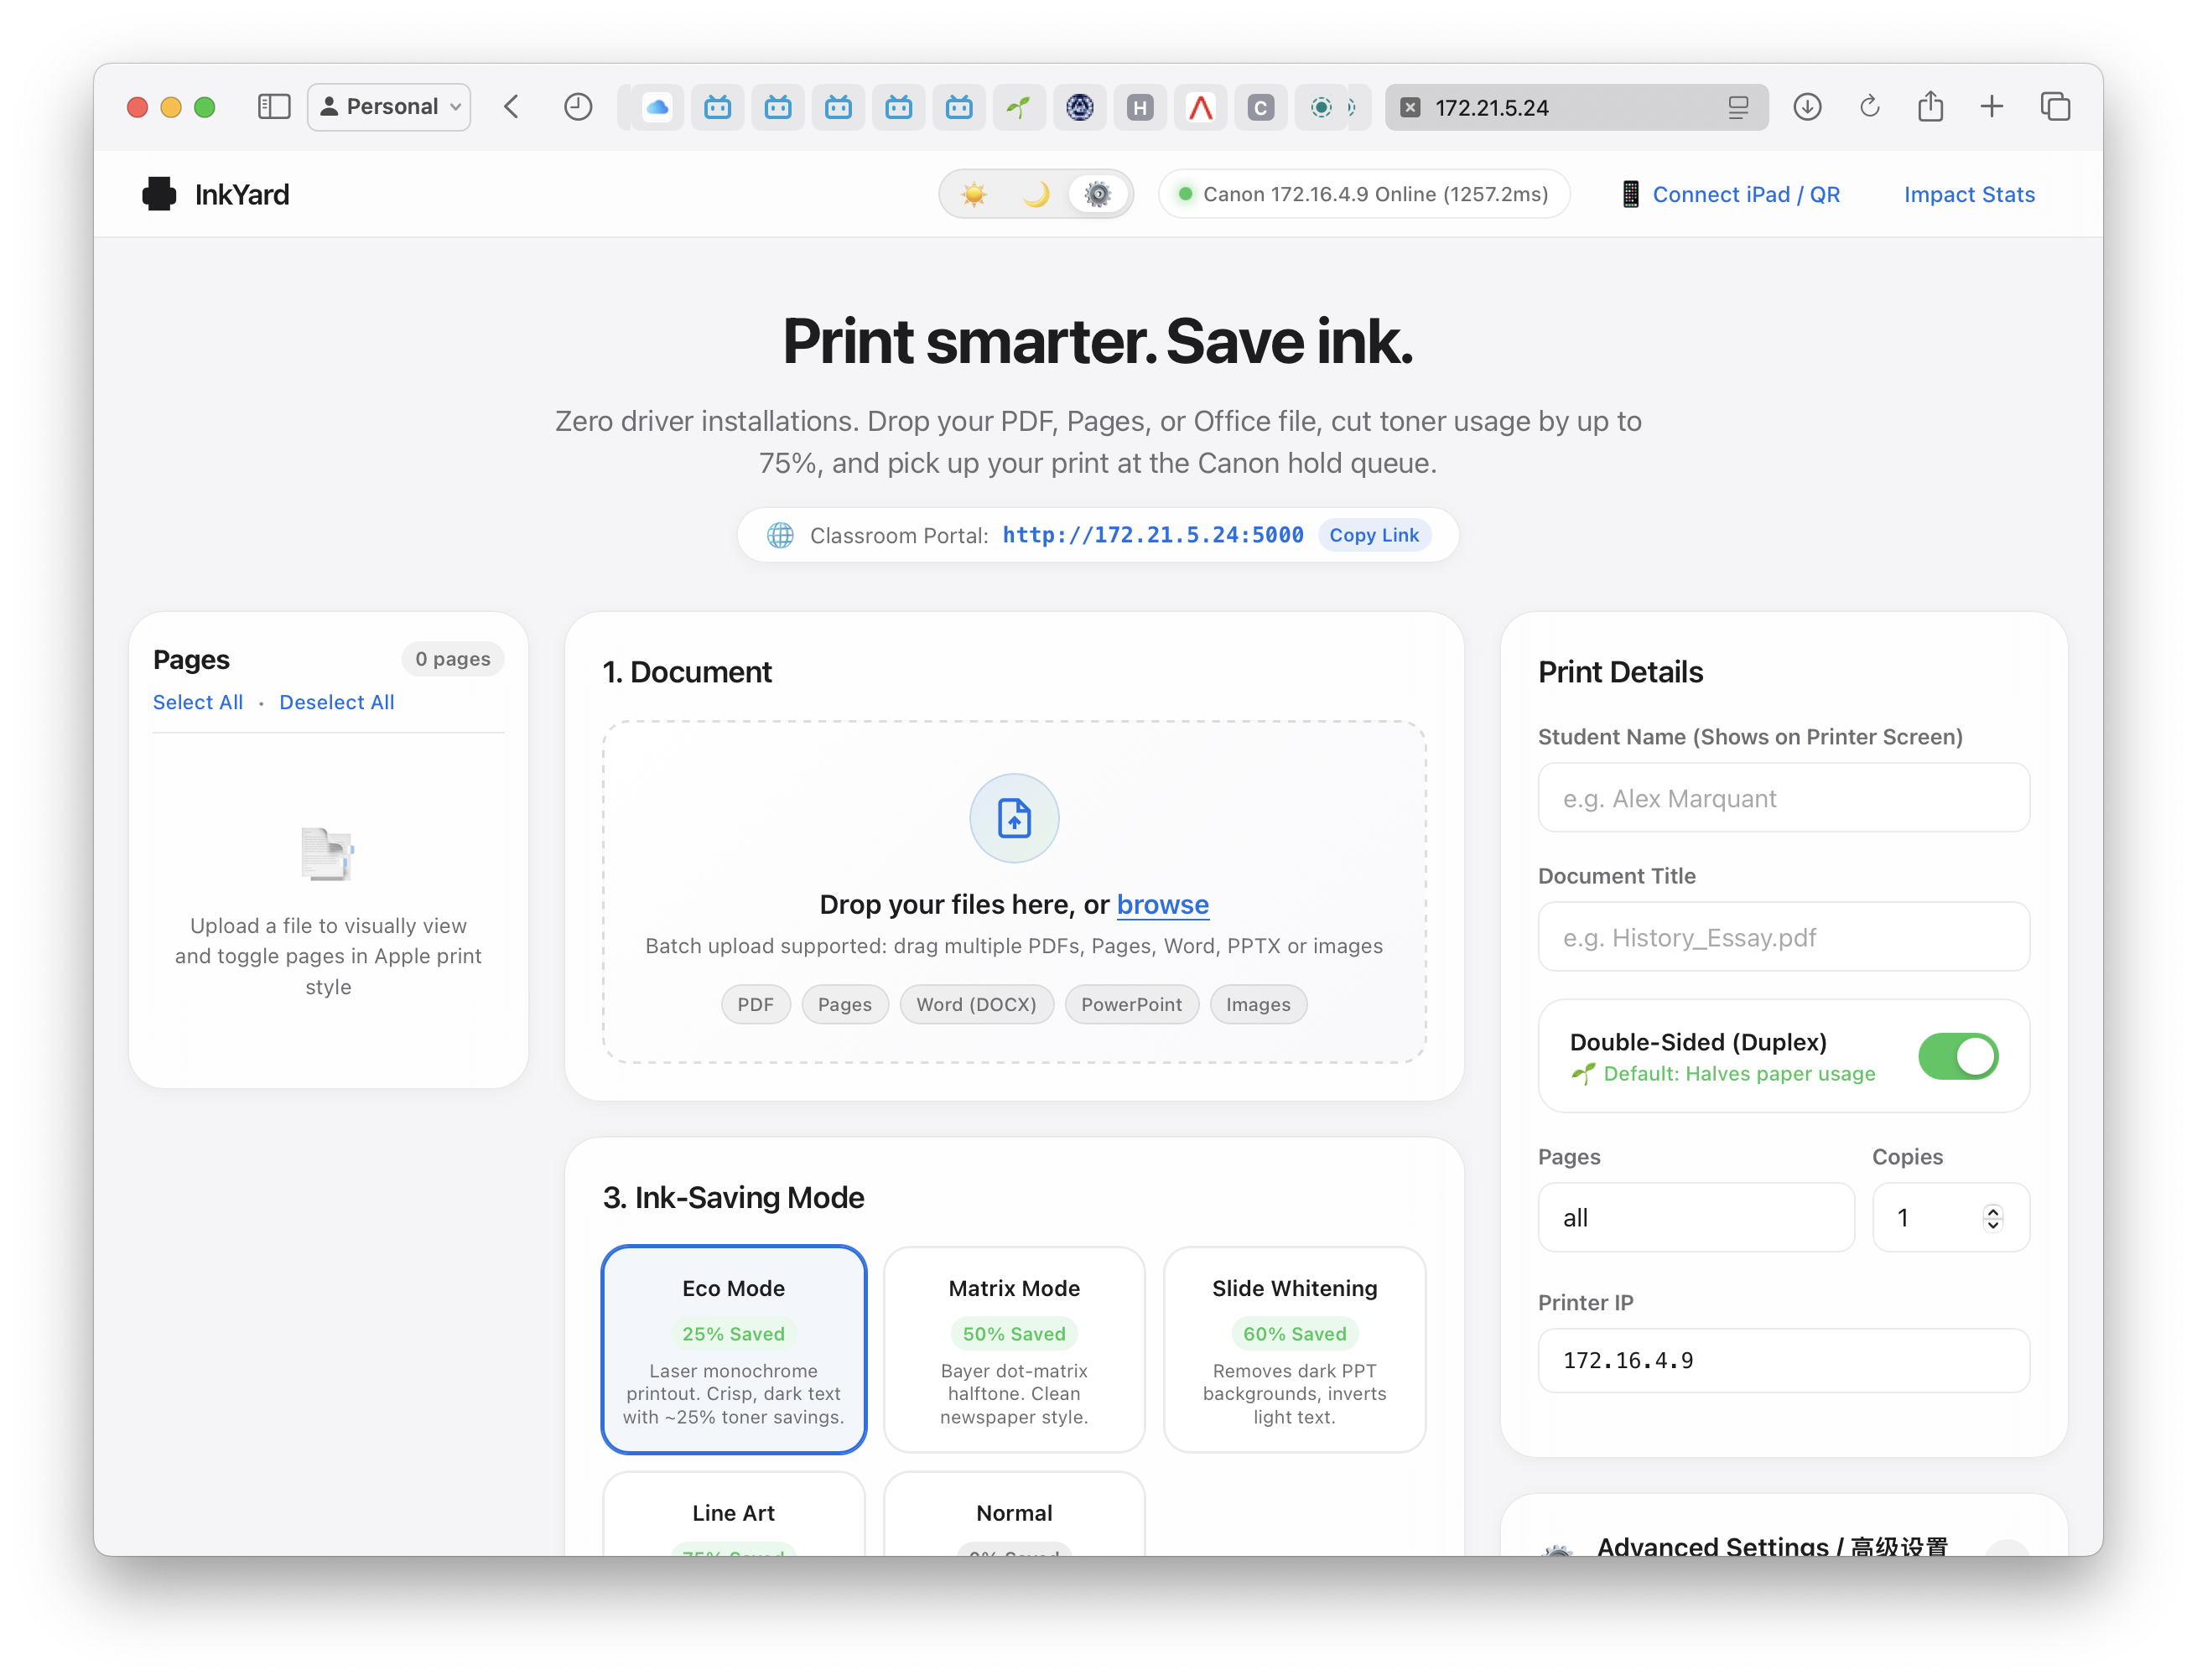Switch to light theme sun icon

974,194
